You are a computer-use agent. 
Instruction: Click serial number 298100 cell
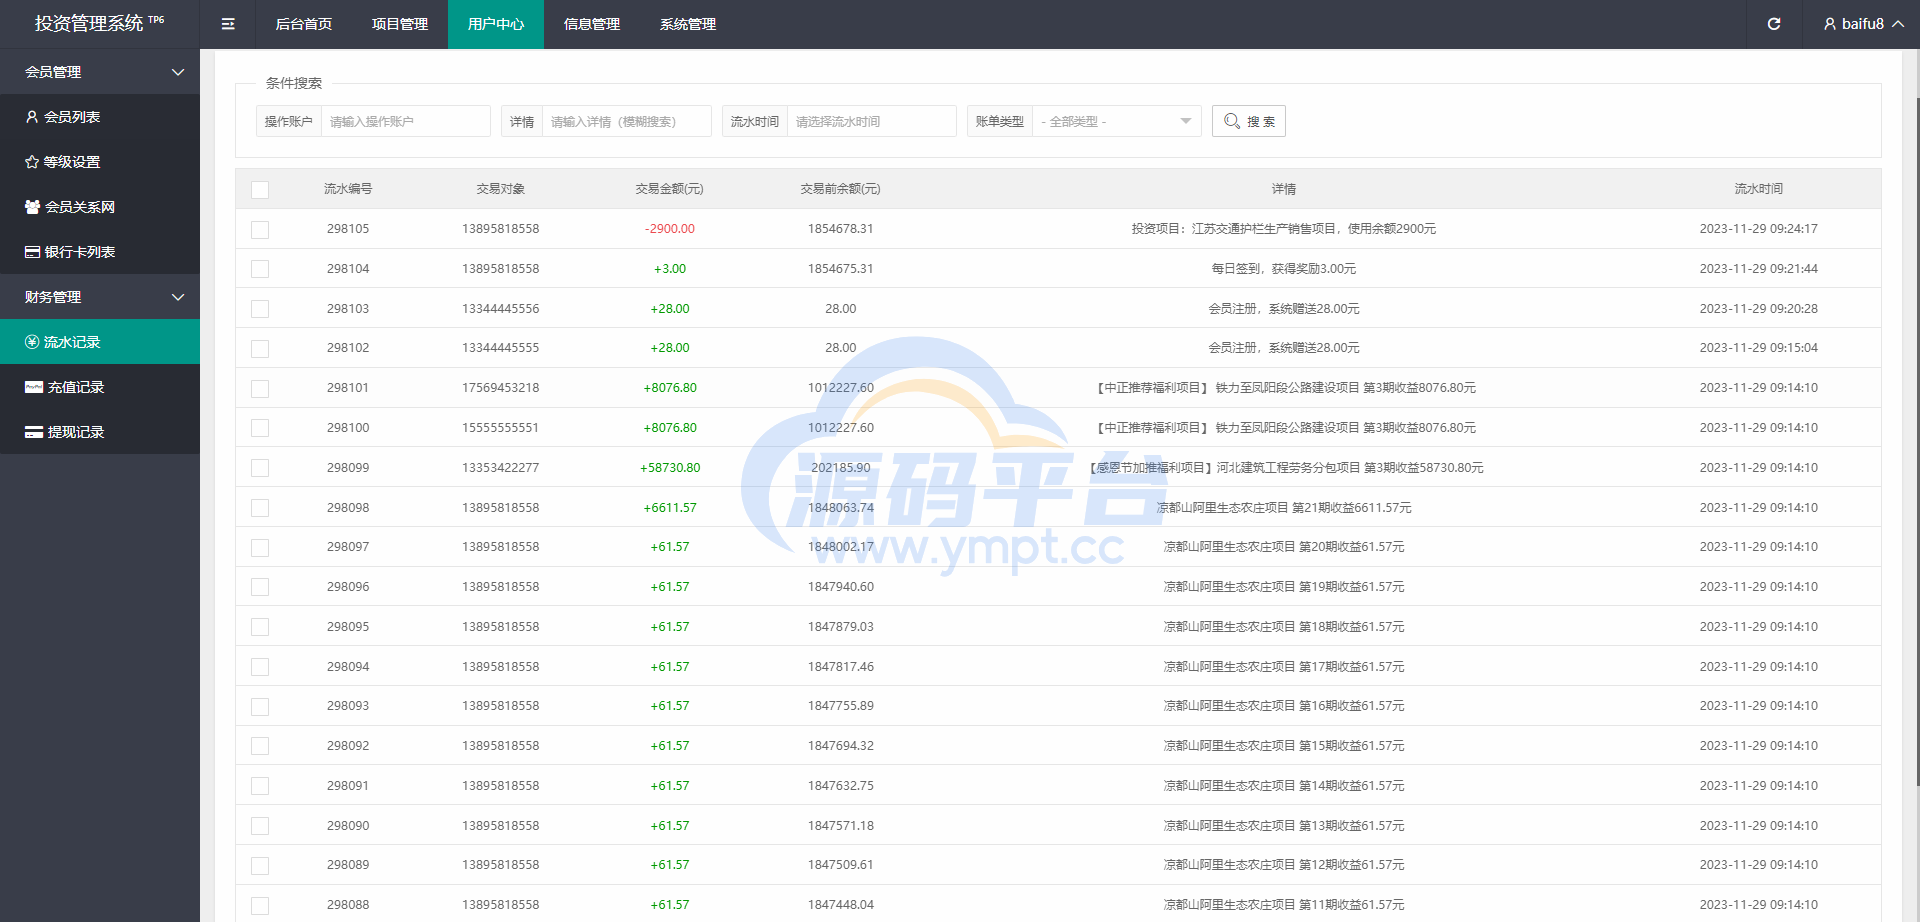tap(348, 428)
